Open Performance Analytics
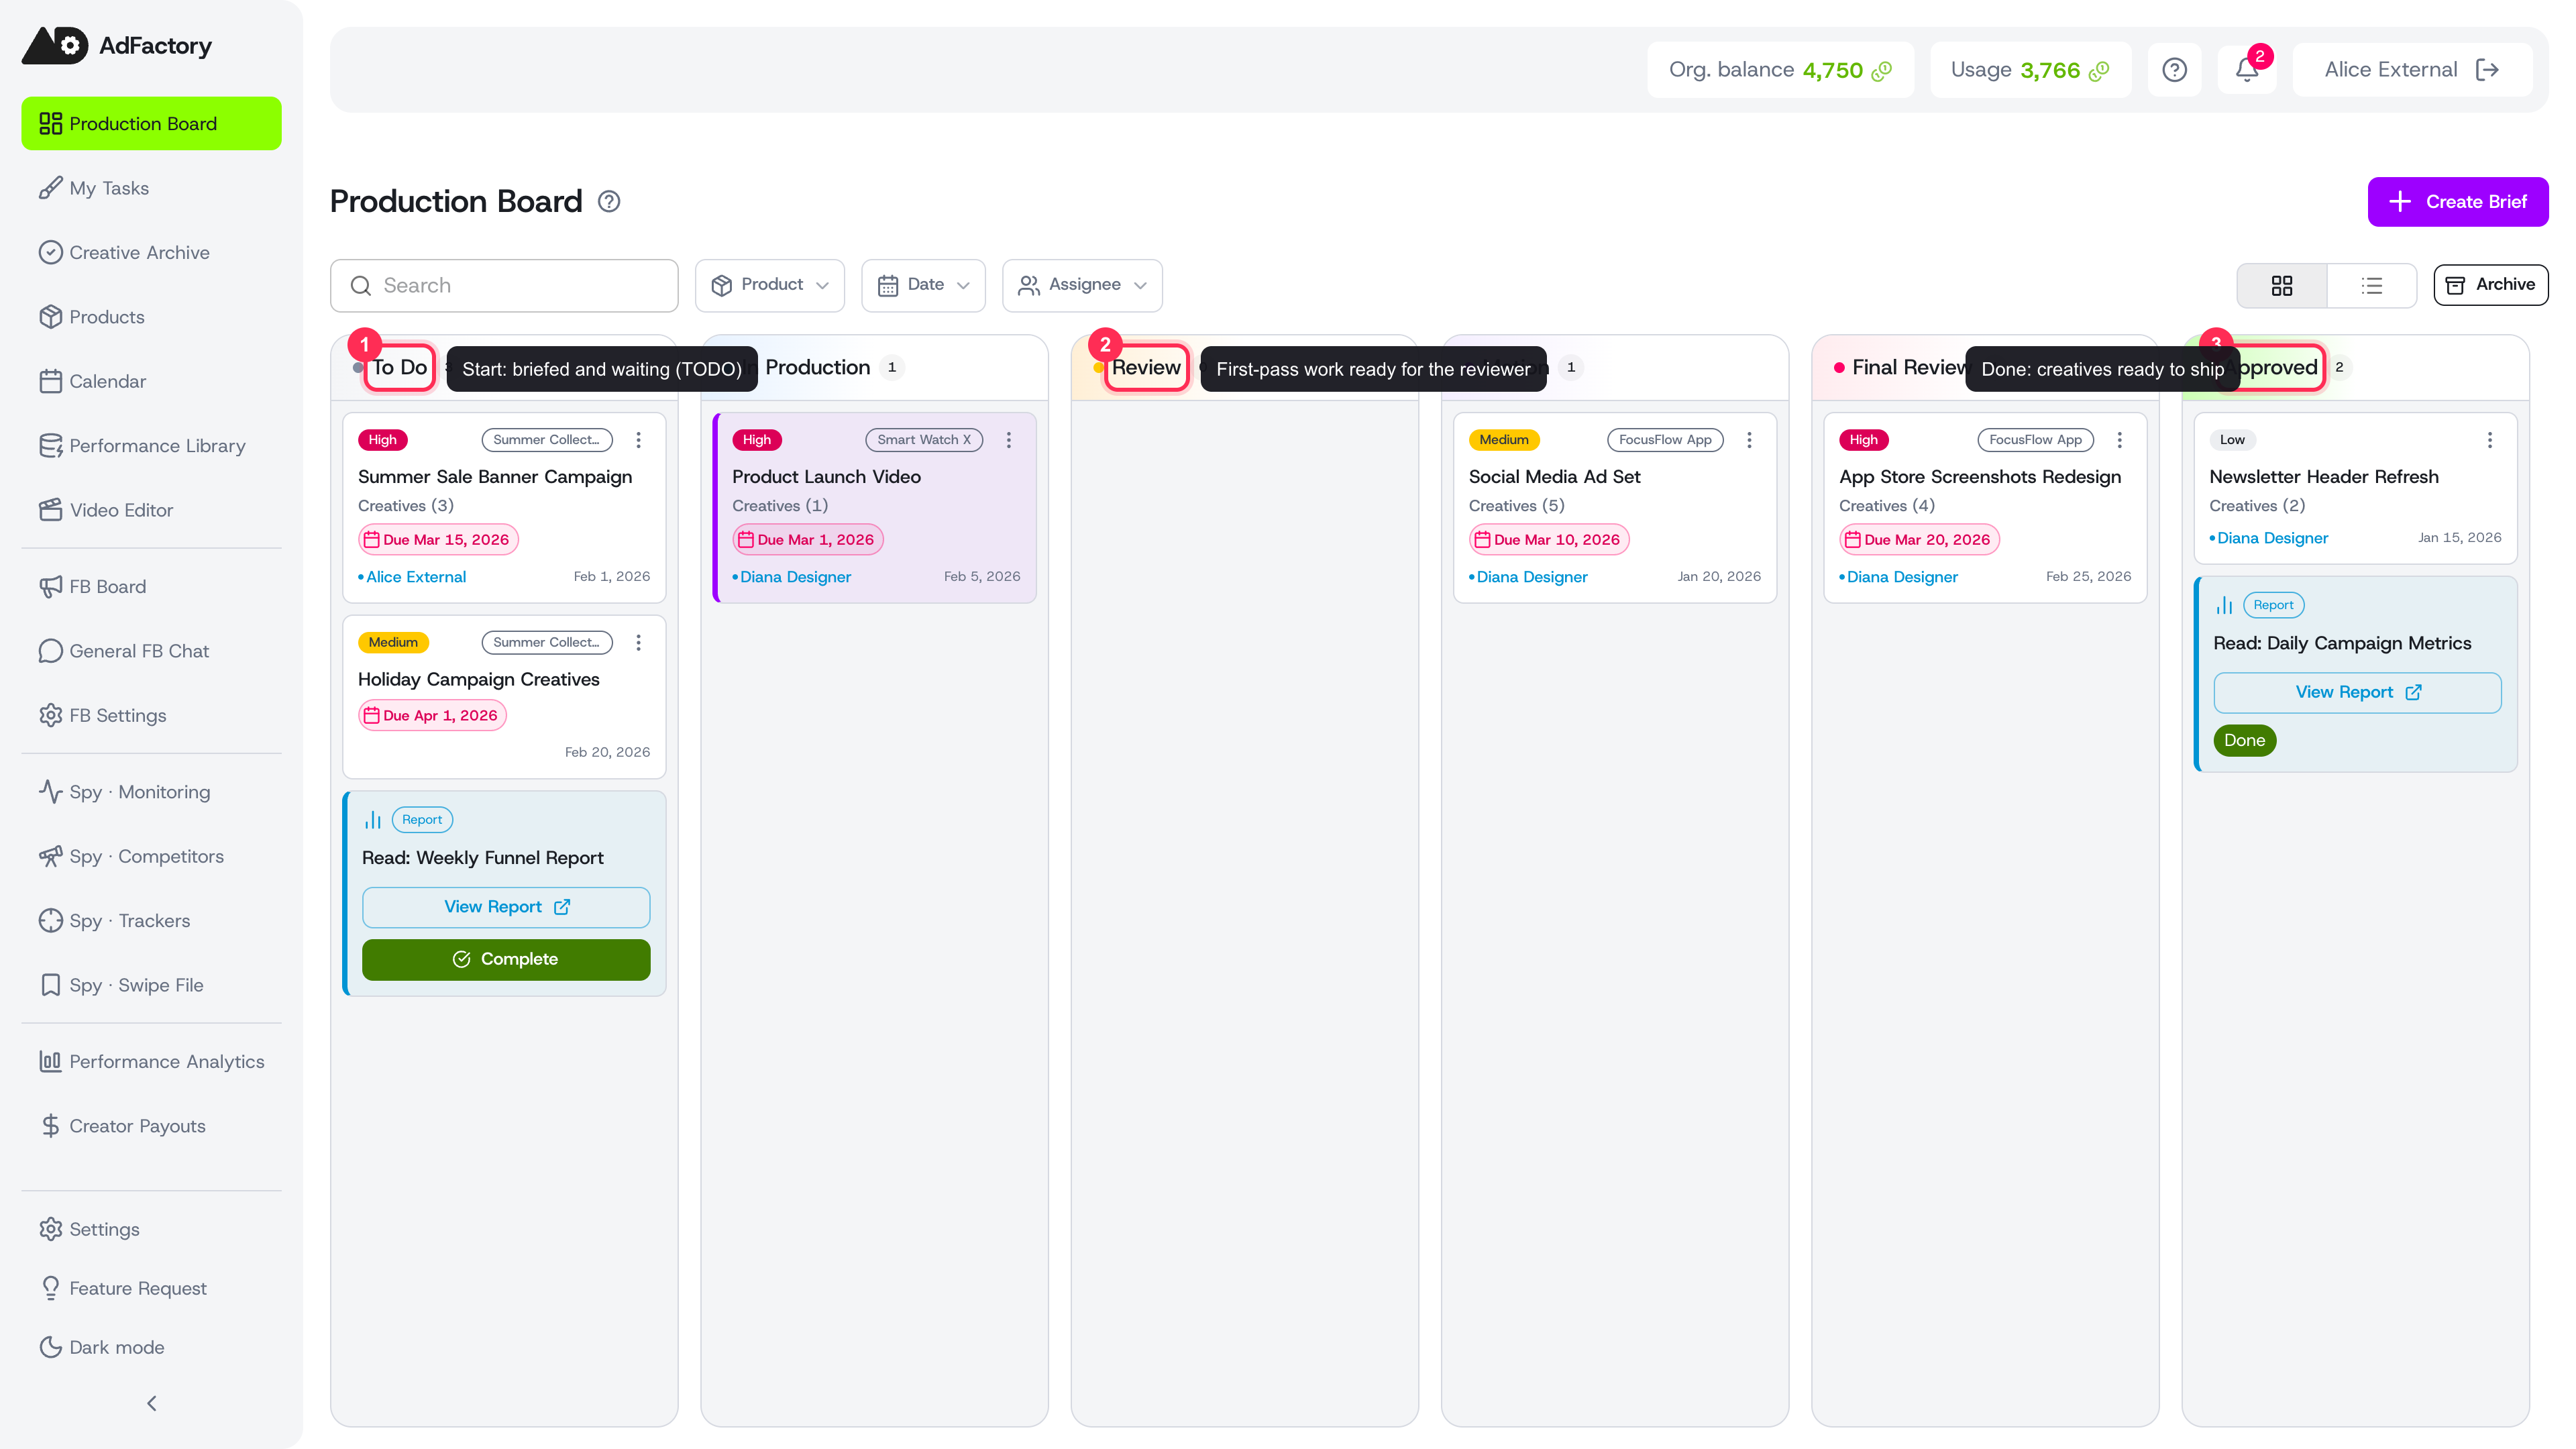Image resolution: width=2576 pixels, height=1449 pixels. (151, 1062)
